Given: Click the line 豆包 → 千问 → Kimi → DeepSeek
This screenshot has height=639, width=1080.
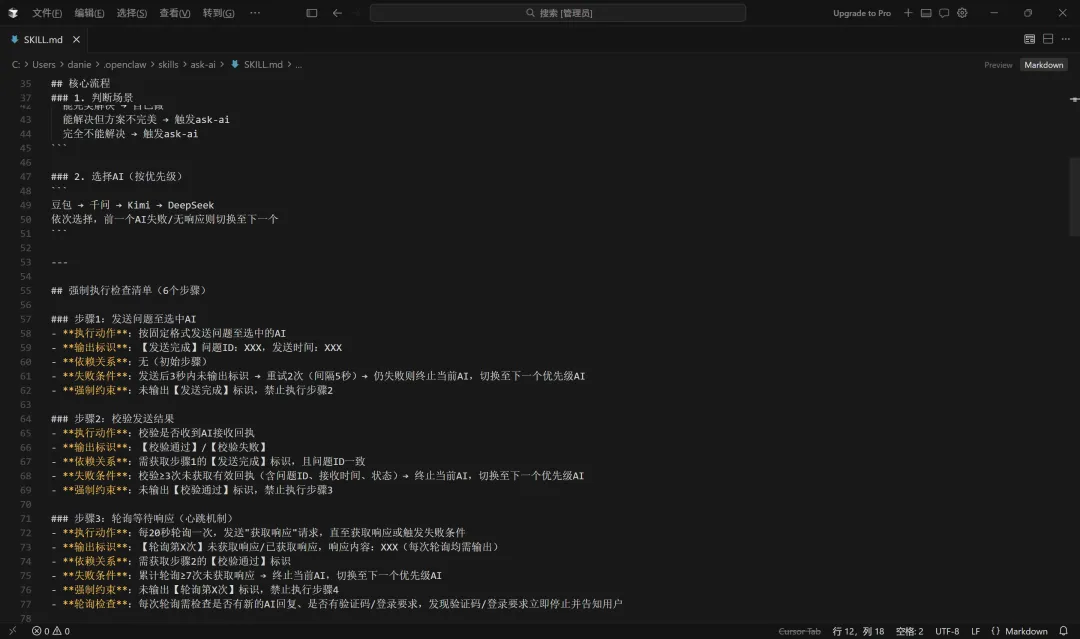Looking at the screenshot, I should click(x=132, y=205).
